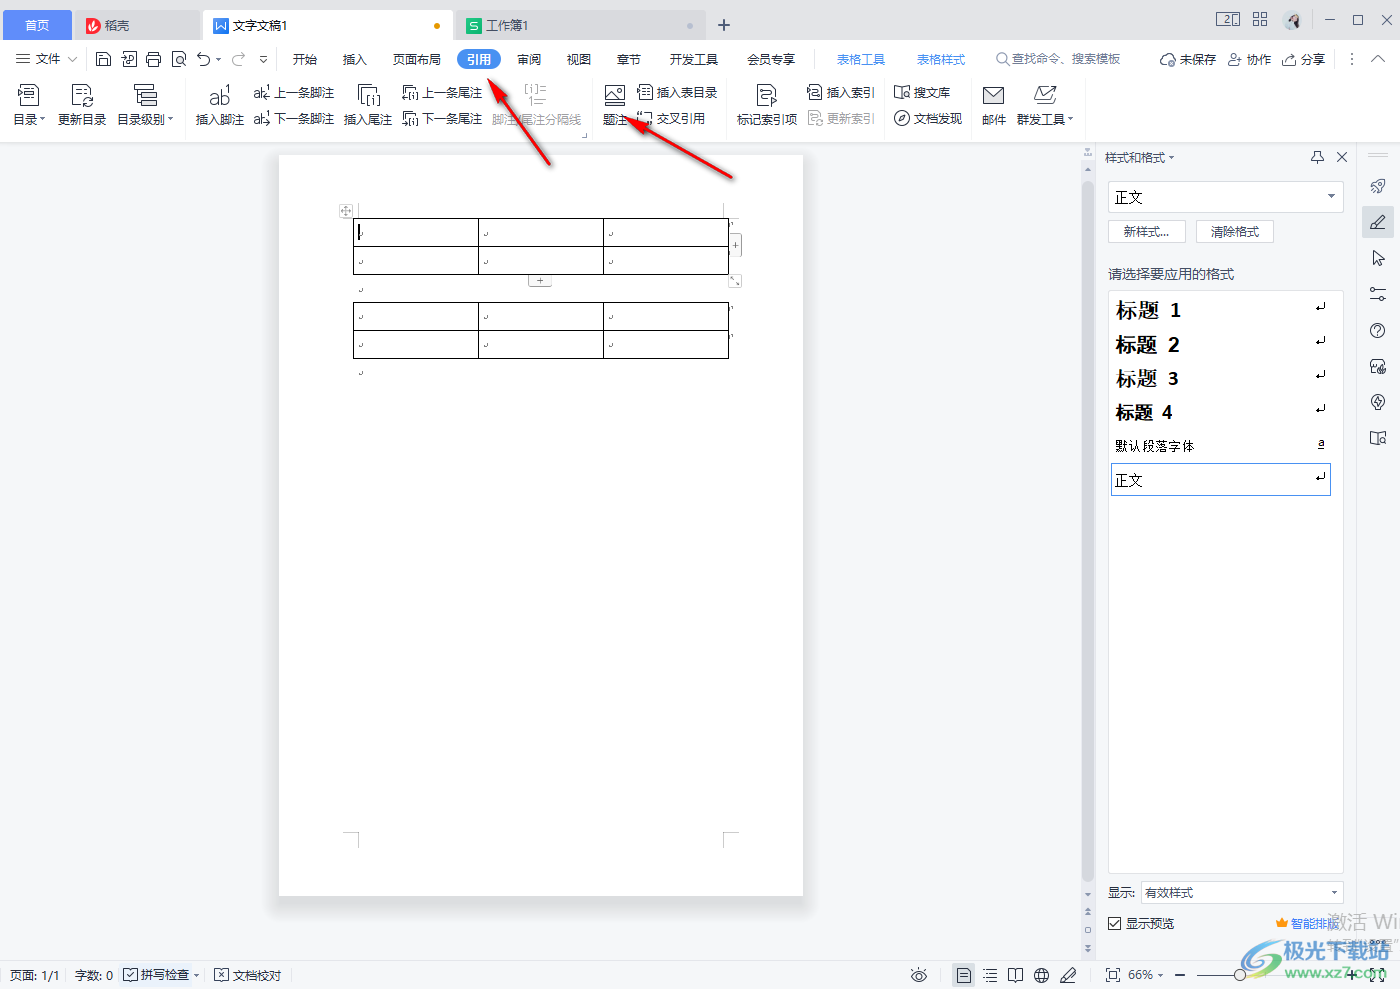Viewport: 1400px width, 989px height.
Task: Open Print Preview from quick access toolbar
Action: pyautogui.click(x=179, y=59)
